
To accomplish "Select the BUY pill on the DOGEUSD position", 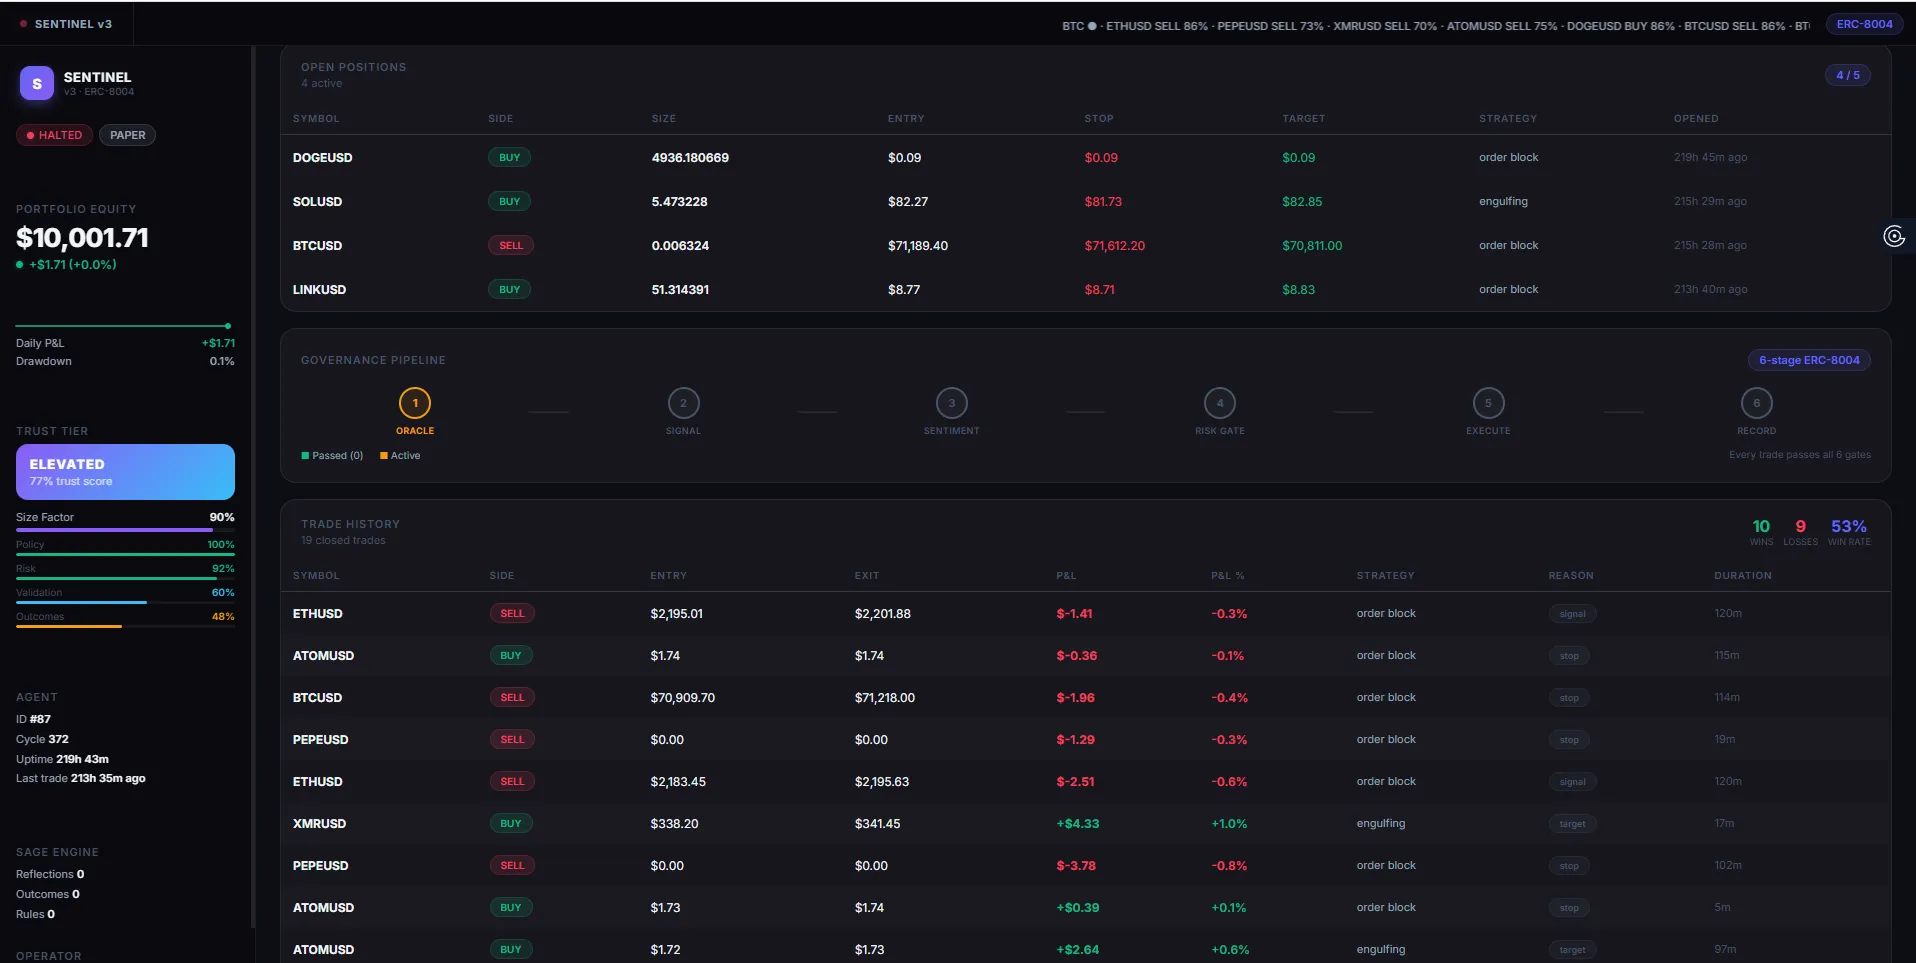I will coord(510,157).
